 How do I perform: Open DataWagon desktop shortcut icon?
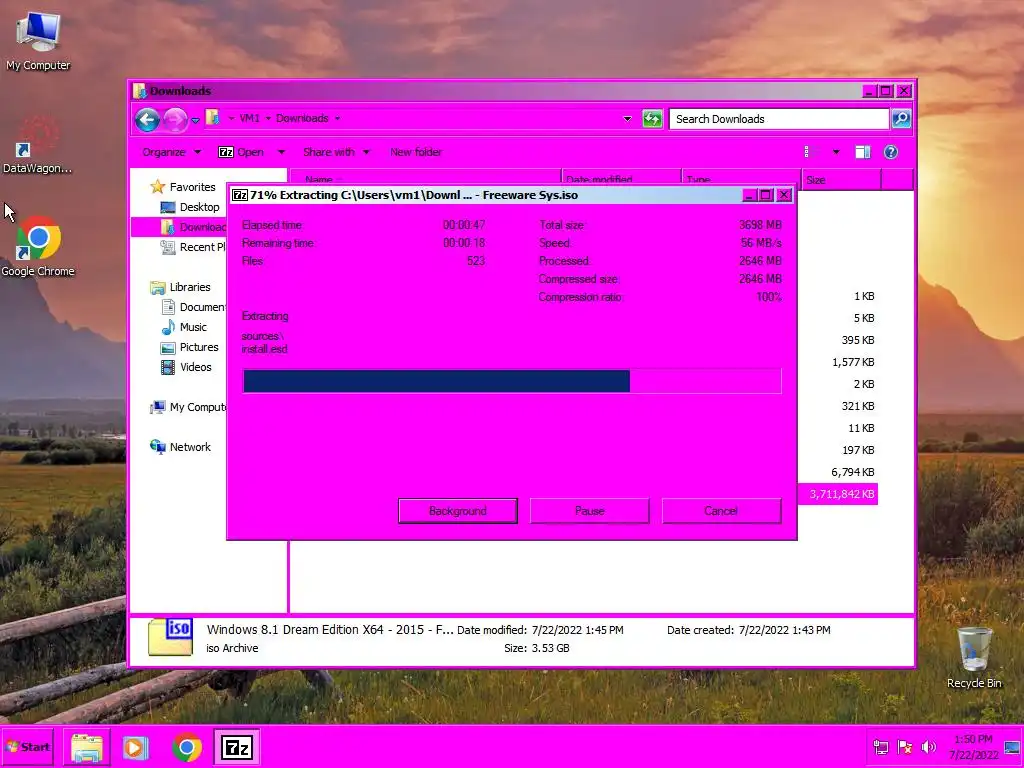[37, 145]
